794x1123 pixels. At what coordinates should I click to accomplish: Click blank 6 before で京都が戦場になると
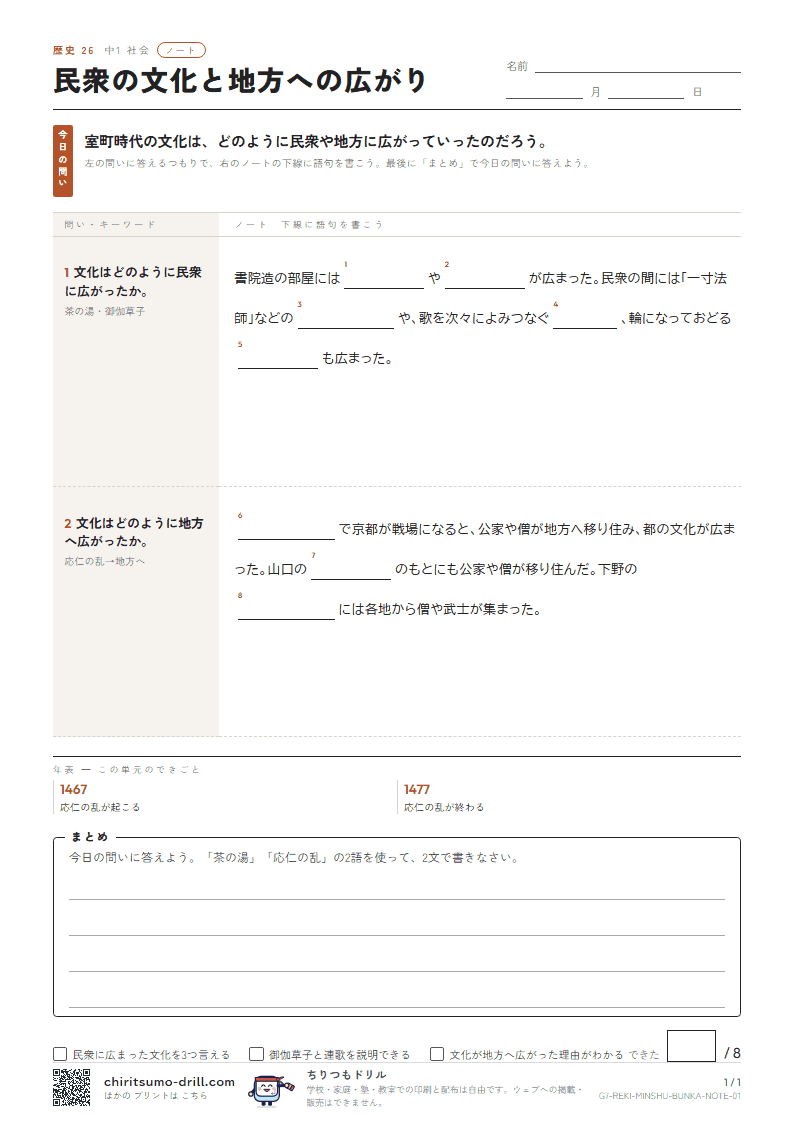point(286,530)
